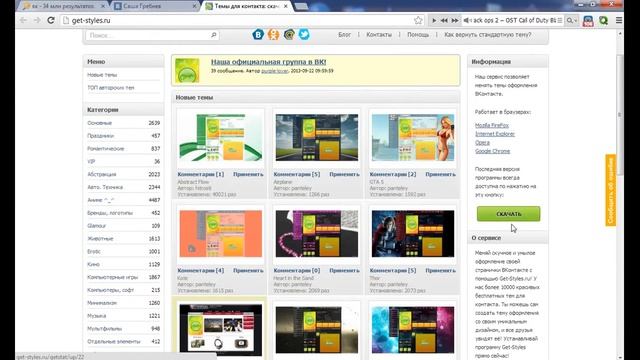Click the magnifier icon in site search
Image resolution: width=640 pixels, height=360 pixels.
click(x=213, y=35)
